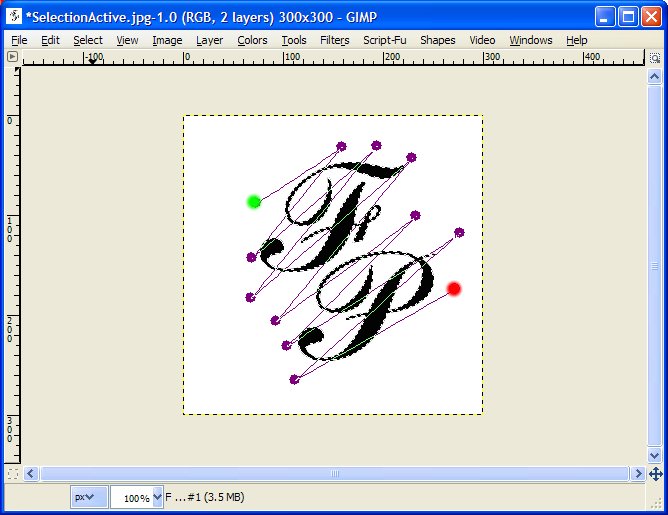Image resolution: width=668 pixels, height=515 pixels.
Task: Click the horizontal scrollbar right arrow
Action: click(638, 474)
